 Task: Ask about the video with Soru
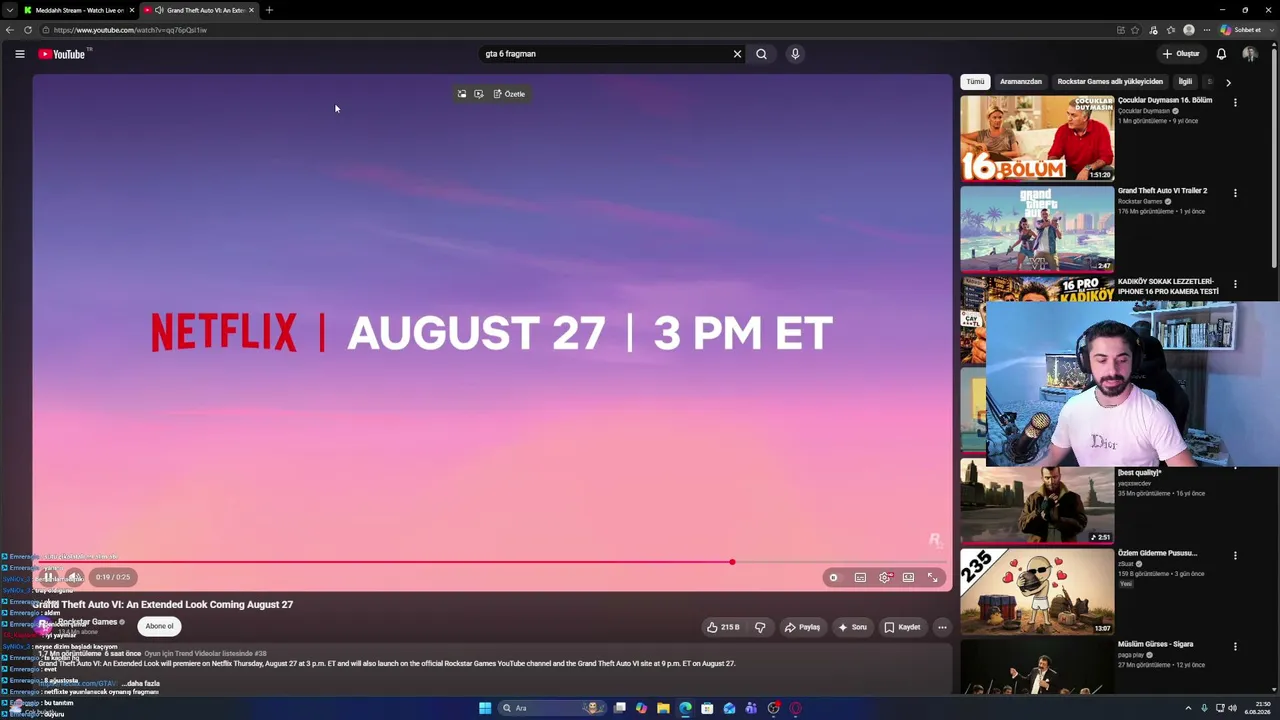pos(853,627)
